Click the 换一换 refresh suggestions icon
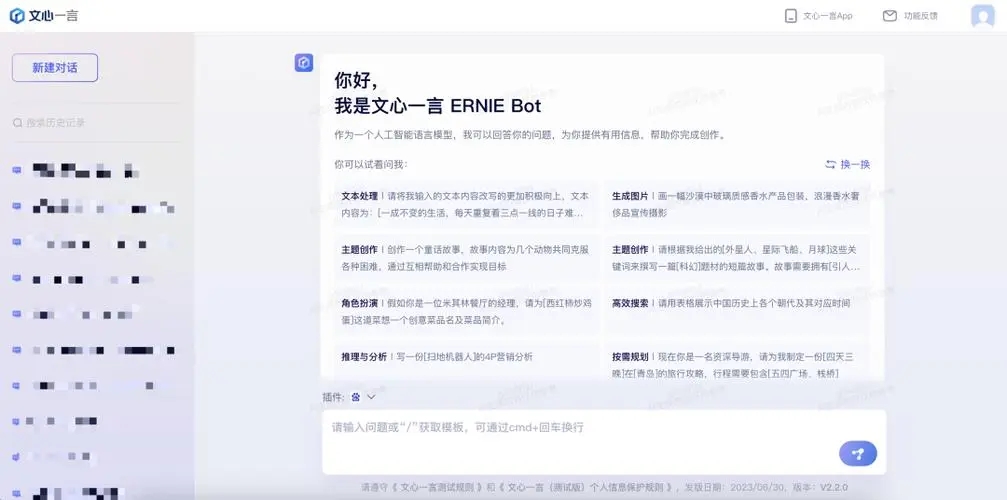 point(830,164)
